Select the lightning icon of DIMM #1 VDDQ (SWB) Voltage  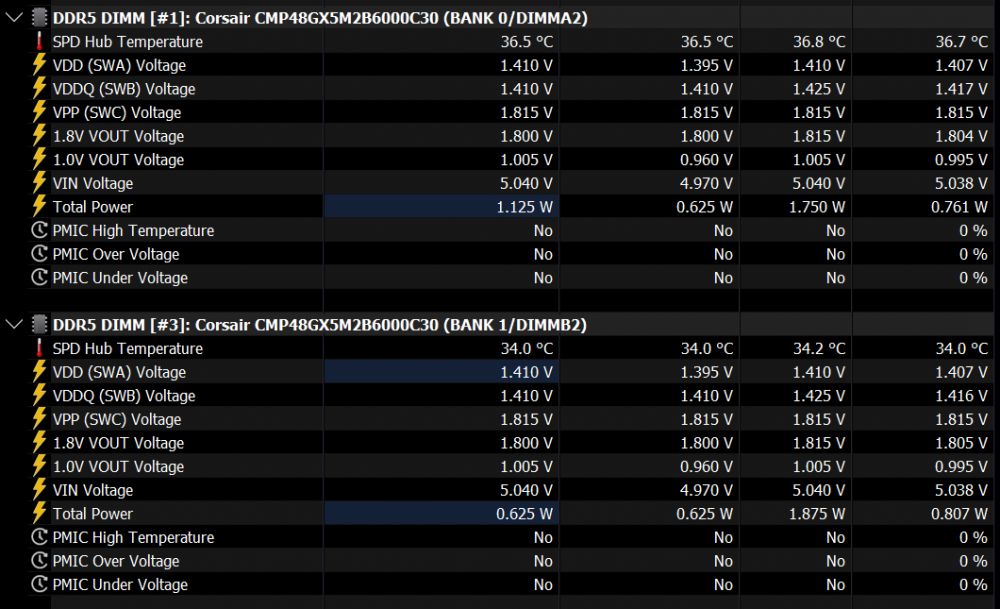(40, 89)
